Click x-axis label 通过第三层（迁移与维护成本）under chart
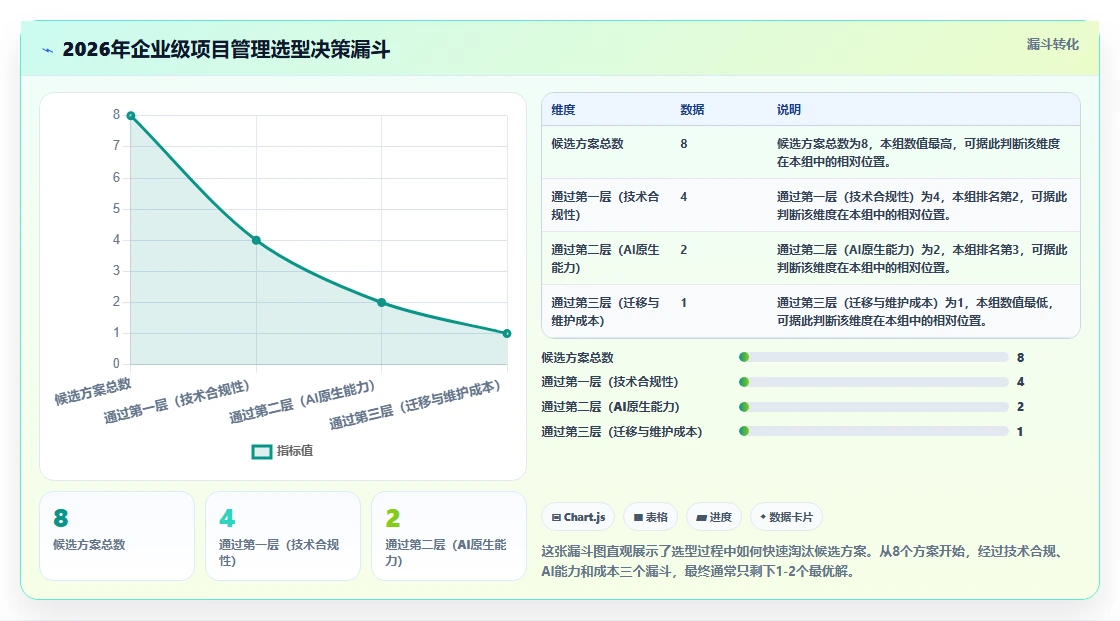 pos(414,404)
